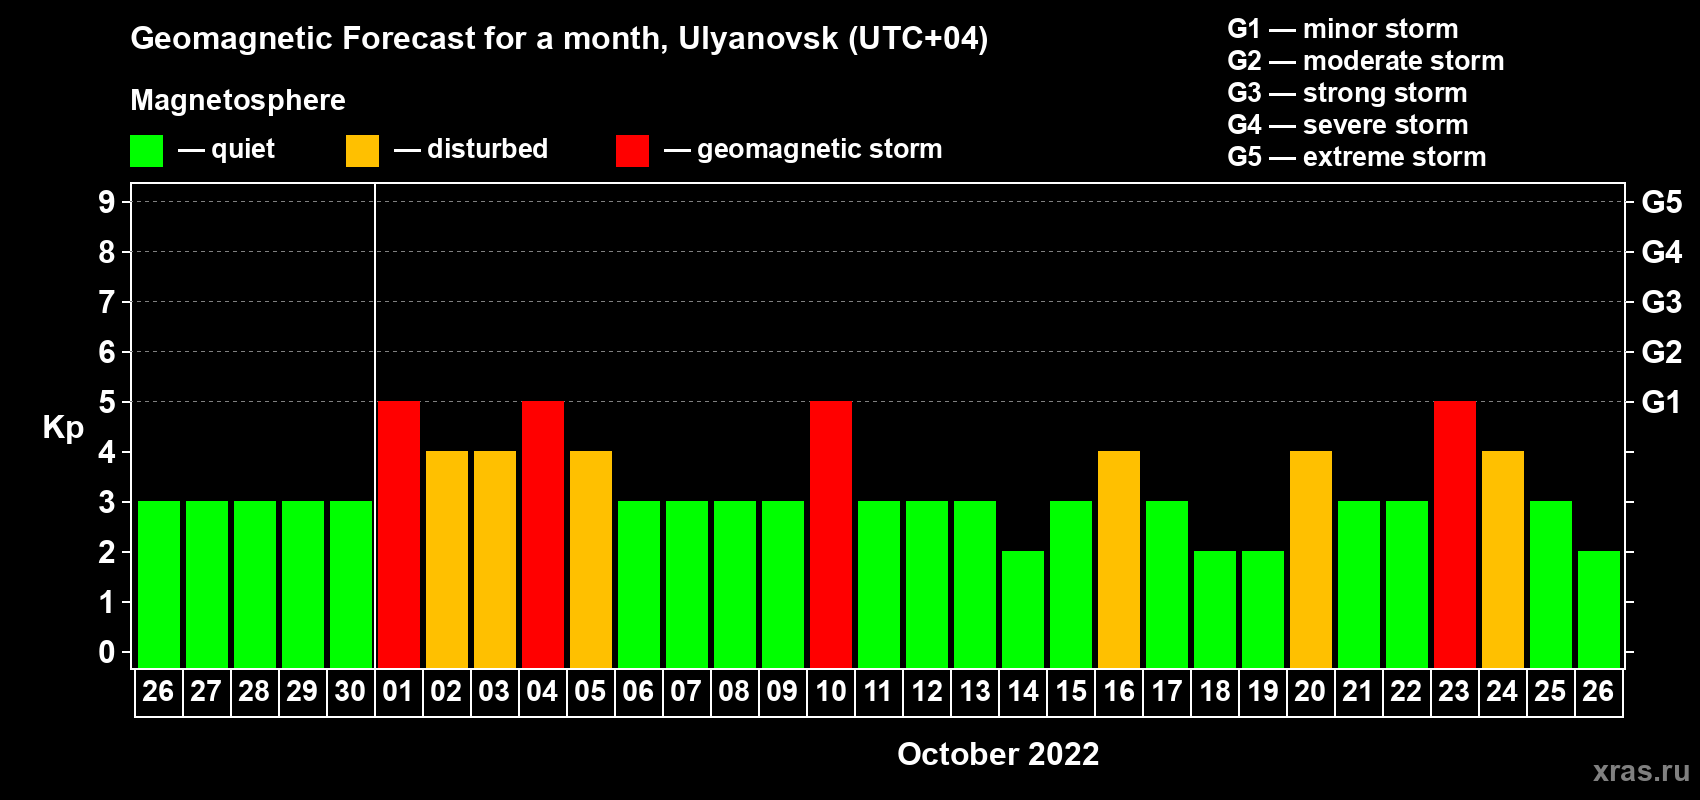1700x800 pixels.
Task: Open the xras.ru watermark link
Action: pos(1640,771)
